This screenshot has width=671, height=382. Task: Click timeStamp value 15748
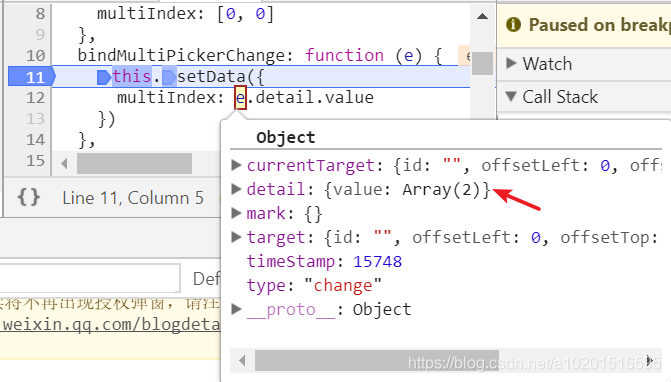click(377, 261)
